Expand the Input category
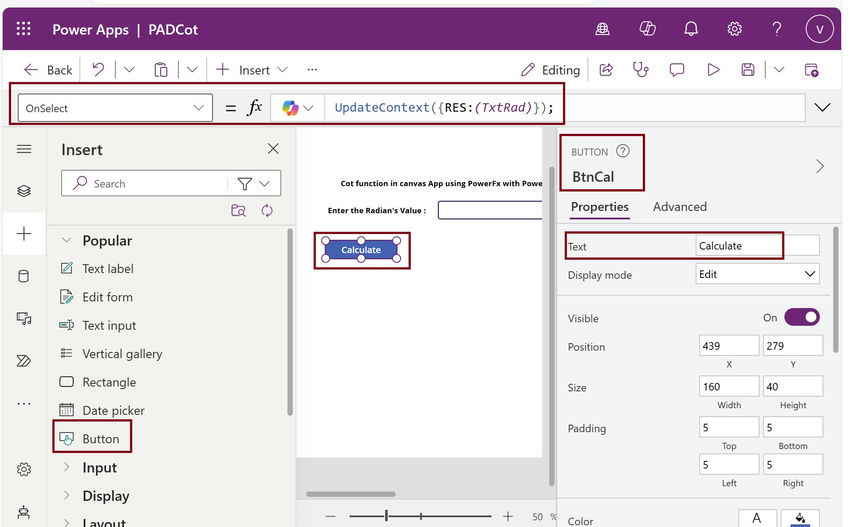The height and width of the screenshot is (527, 850). point(66,467)
